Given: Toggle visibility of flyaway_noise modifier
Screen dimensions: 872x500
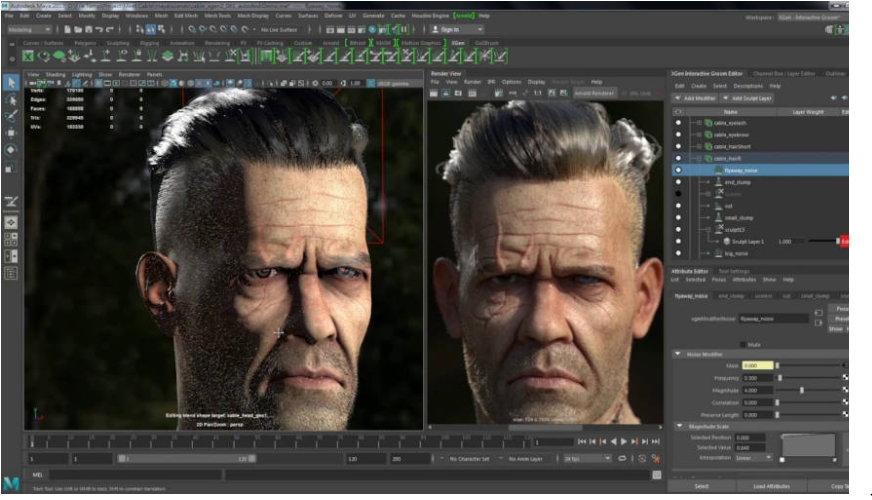Looking at the screenshot, I should (678, 170).
